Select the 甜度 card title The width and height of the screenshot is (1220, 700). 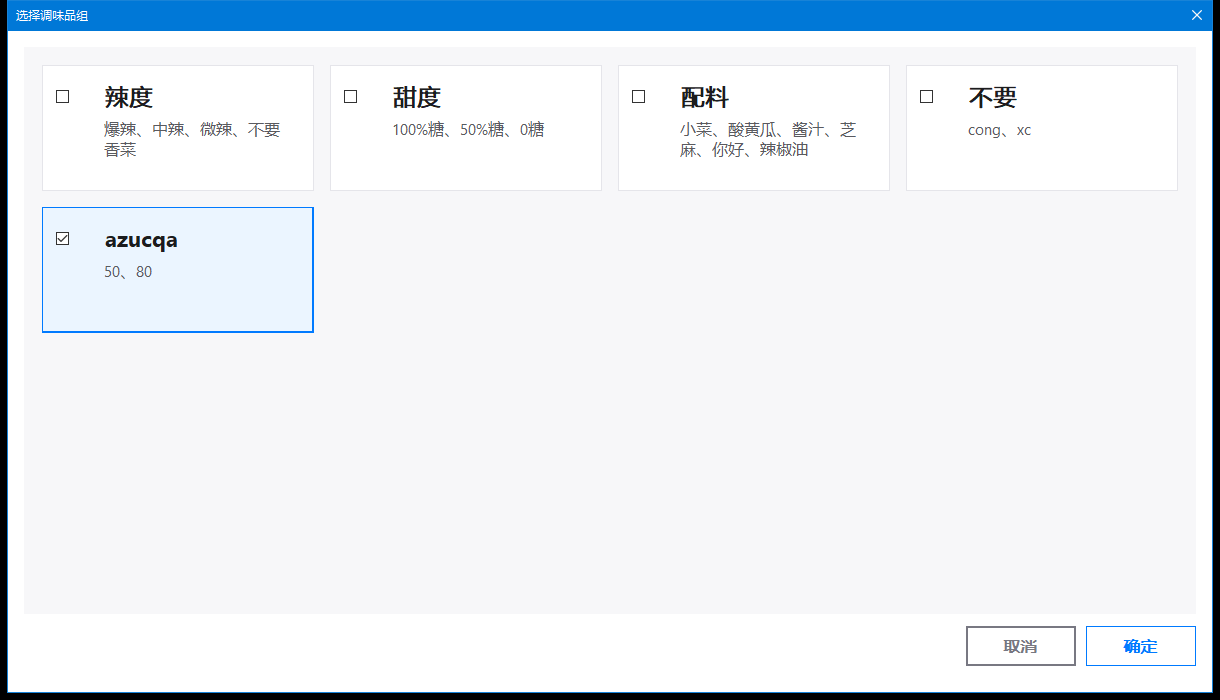(x=416, y=98)
